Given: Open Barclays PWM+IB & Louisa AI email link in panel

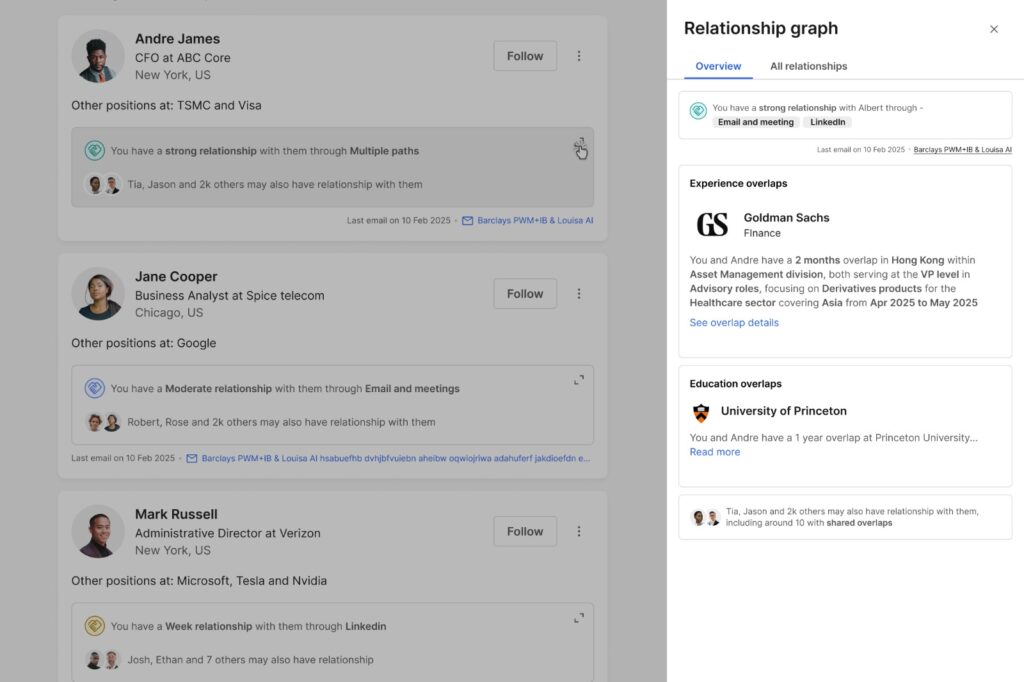Looking at the screenshot, I should [x=962, y=149].
